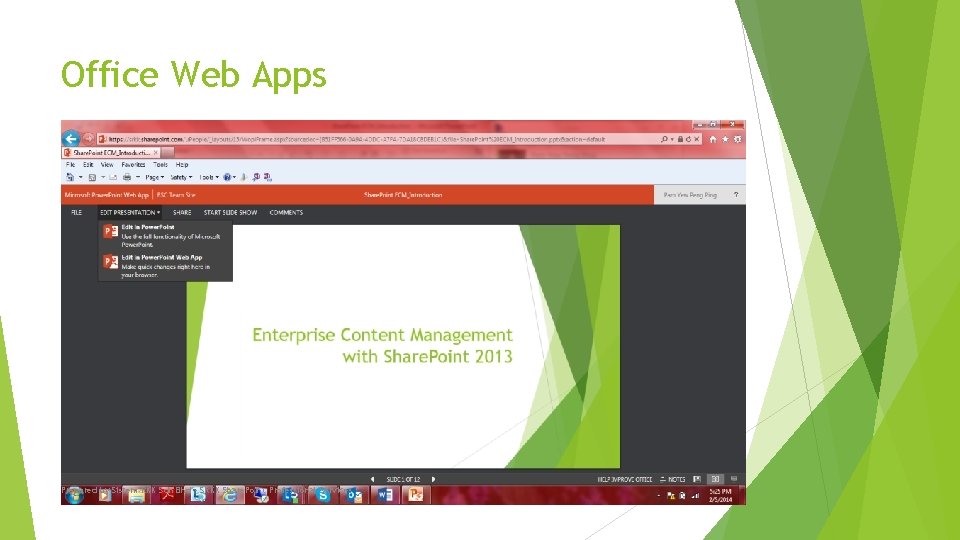Open the address bar search magnifier
Screen dimensions: 960x540
664,140
